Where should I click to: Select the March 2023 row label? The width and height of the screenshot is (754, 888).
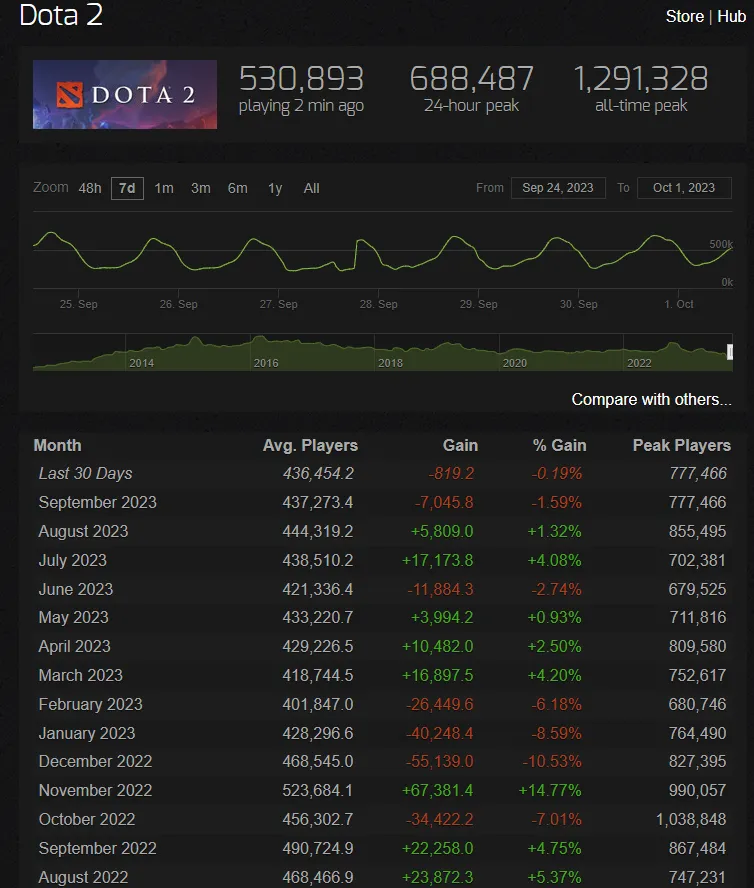tap(80, 675)
